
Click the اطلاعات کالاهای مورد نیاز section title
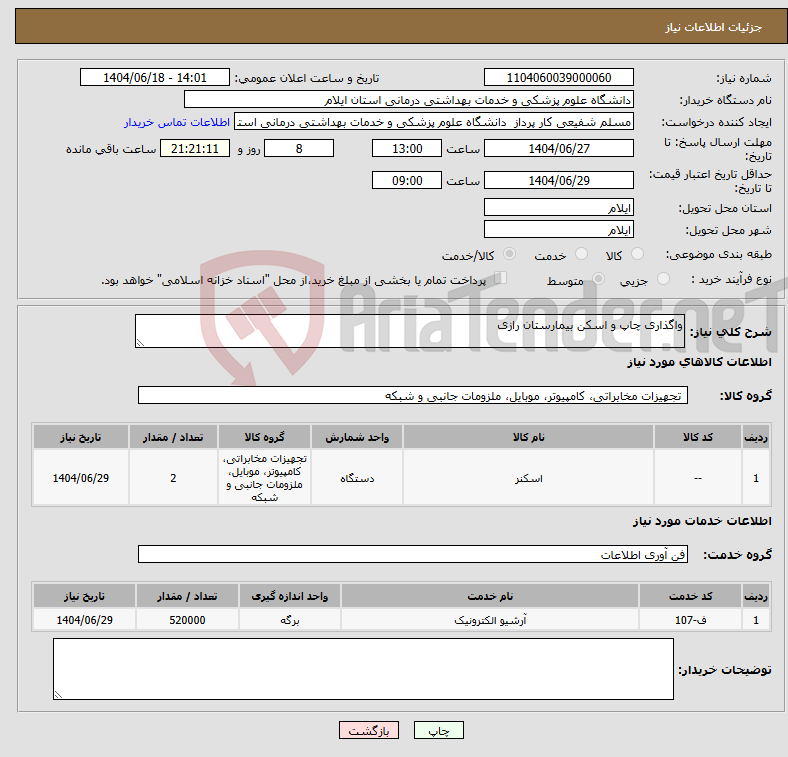(x=699, y=362)
